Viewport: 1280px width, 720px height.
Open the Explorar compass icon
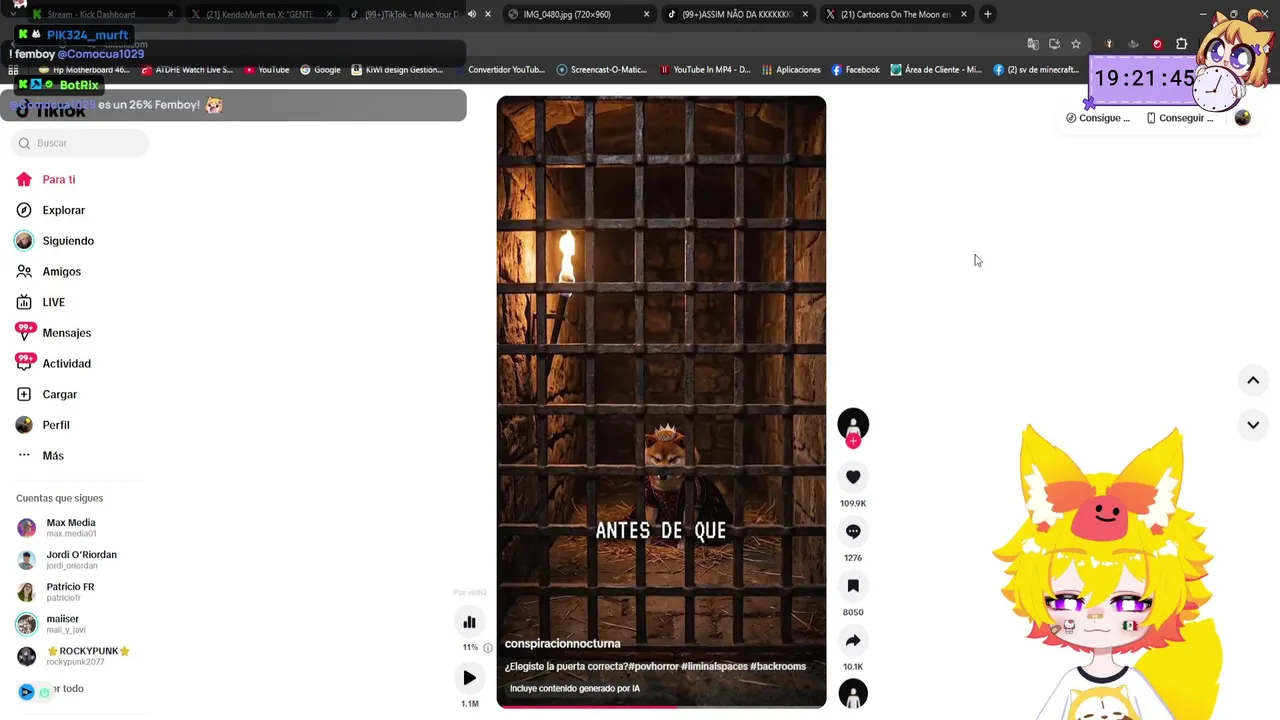24,210
